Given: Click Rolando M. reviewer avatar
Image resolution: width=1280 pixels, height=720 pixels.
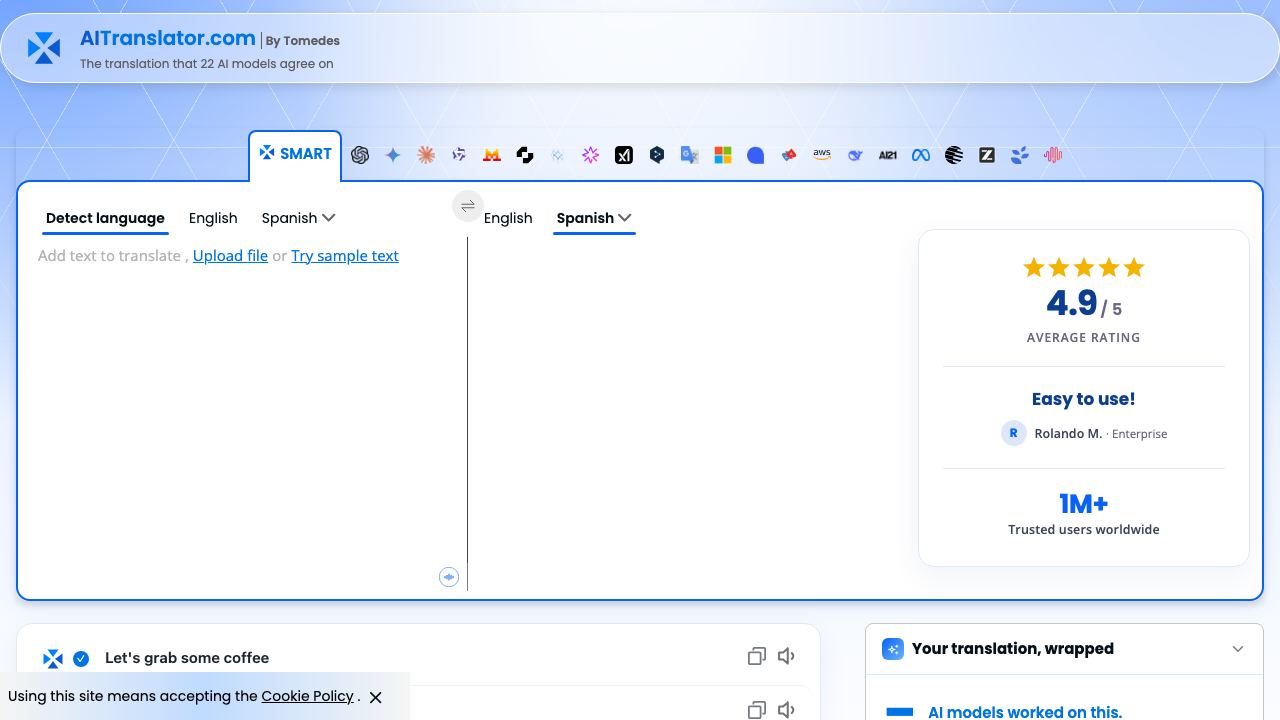Looking at the screenshot, I should pyautogui.click(x=1014, y=433).
